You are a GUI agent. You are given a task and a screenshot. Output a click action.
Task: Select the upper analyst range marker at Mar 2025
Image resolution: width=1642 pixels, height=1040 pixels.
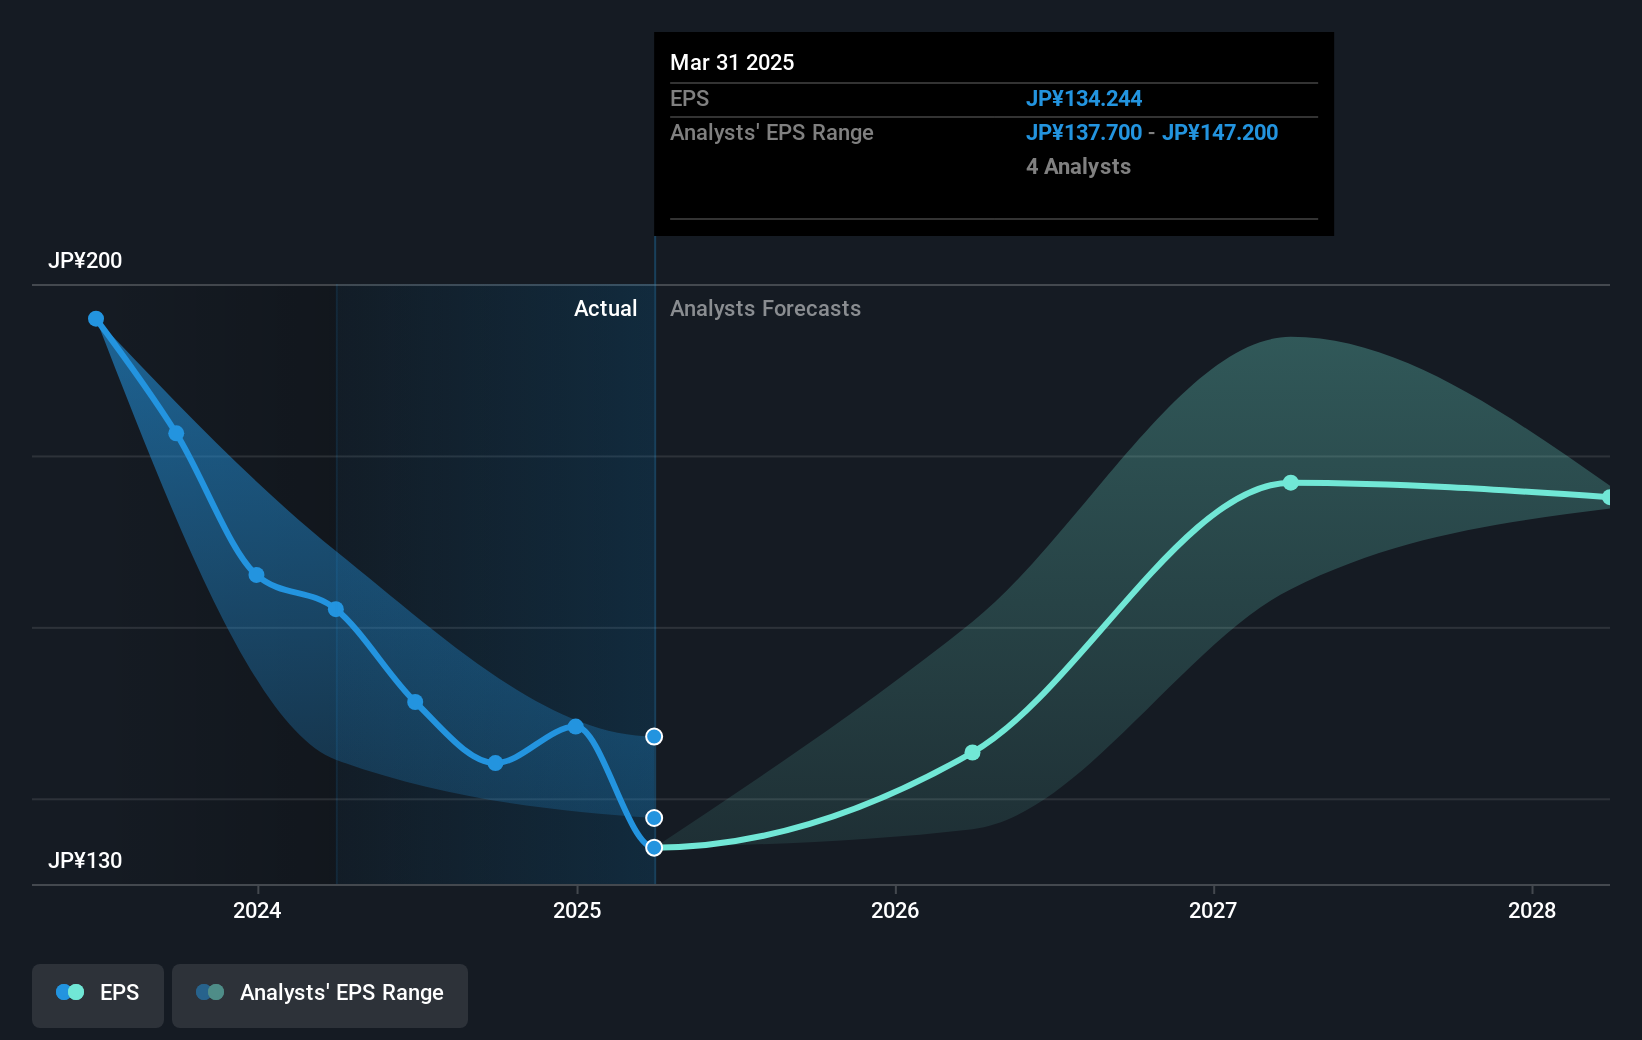coord(654,736)
